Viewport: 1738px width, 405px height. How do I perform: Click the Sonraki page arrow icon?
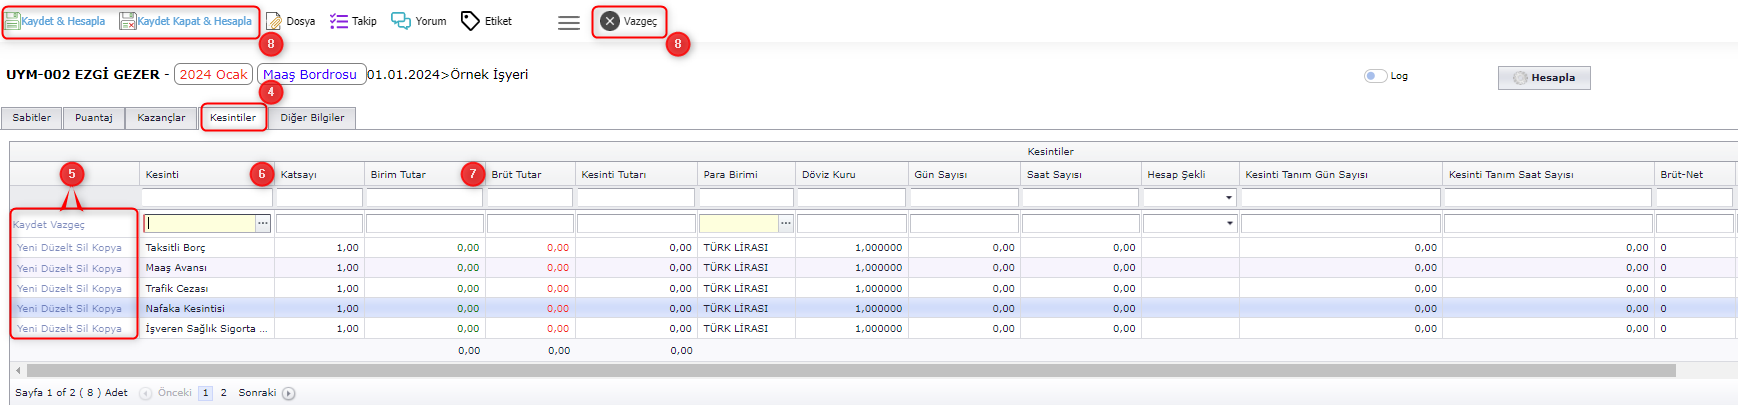(x=289, y=393)
